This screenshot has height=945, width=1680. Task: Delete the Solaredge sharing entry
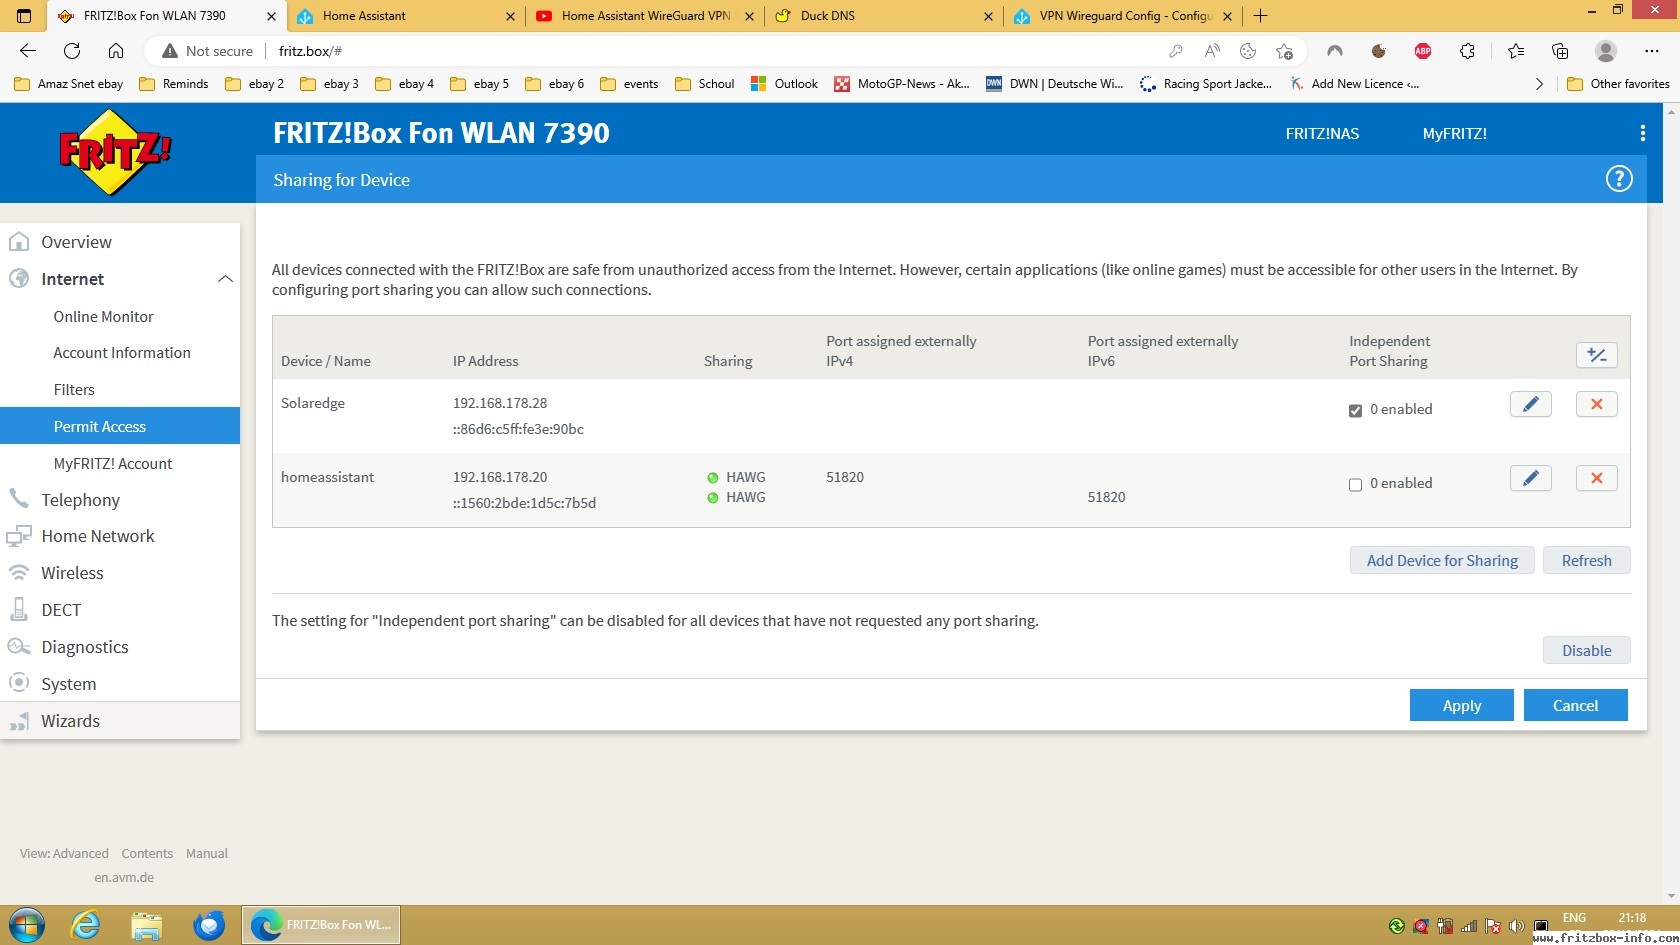[x=1596, y=404]
